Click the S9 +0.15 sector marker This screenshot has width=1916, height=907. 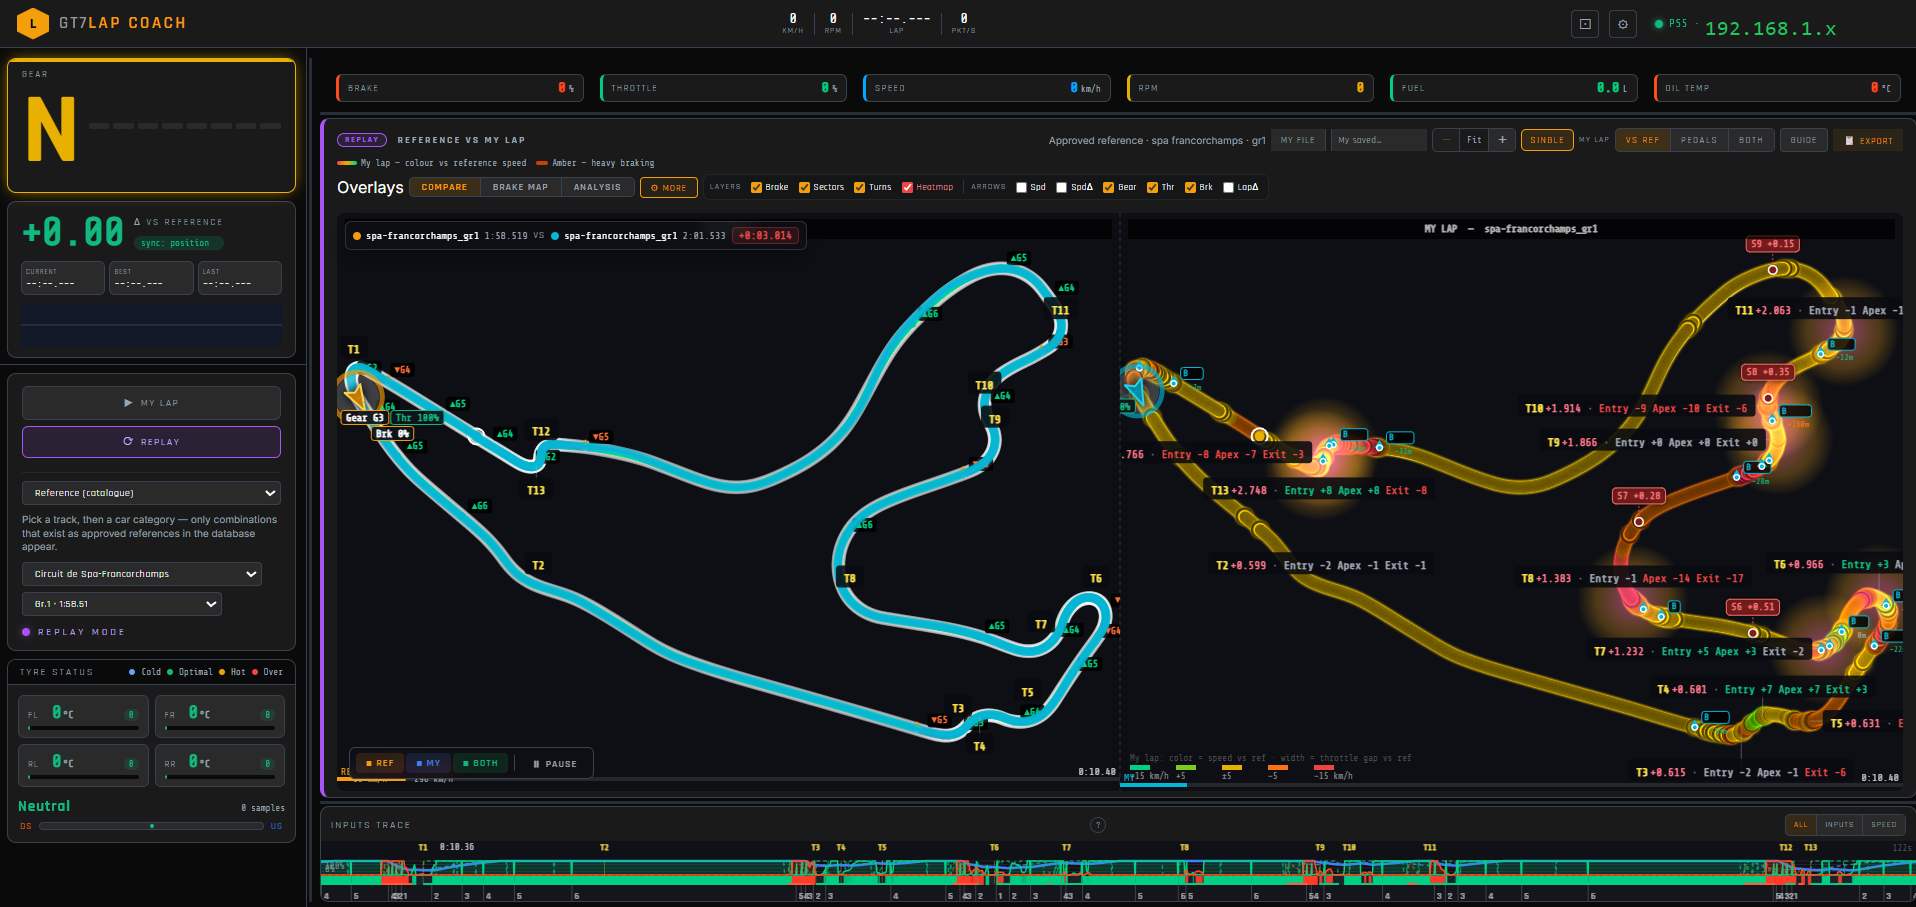1773,244
